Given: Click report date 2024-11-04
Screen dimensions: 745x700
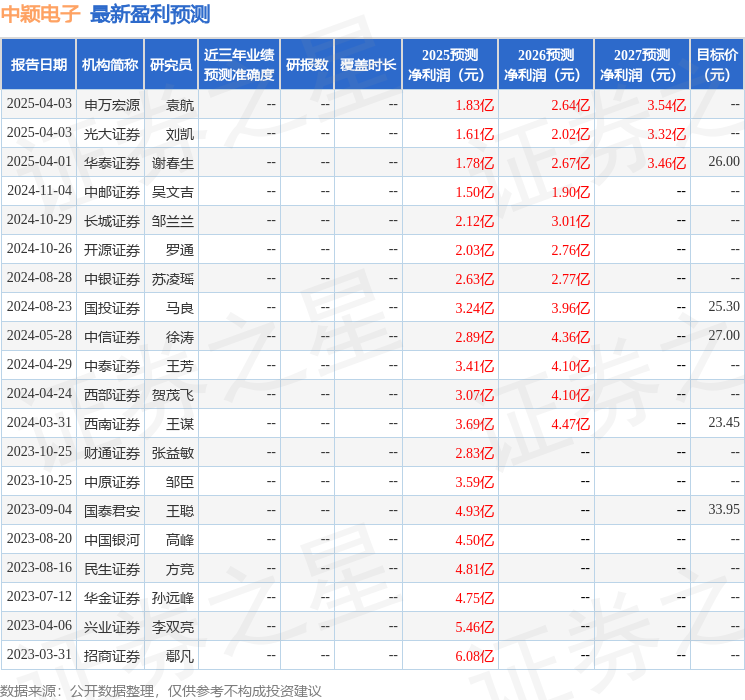Looking at the screenshot, I should click(x=39, y=191).
